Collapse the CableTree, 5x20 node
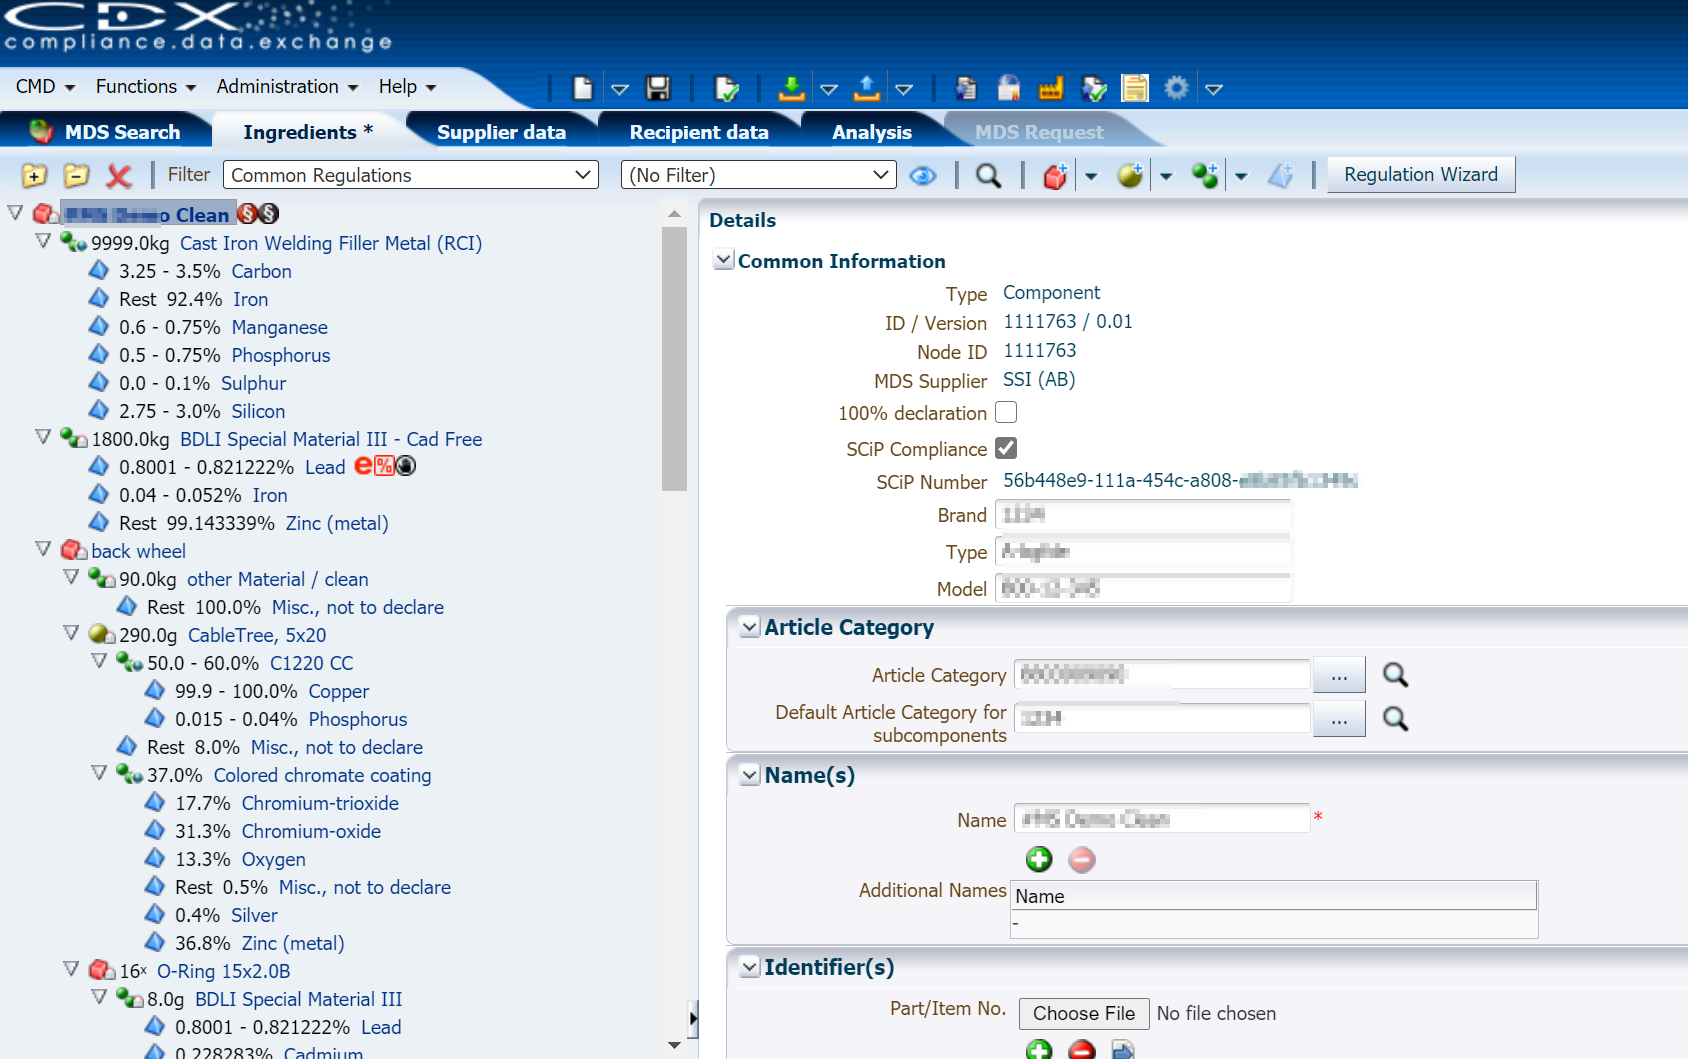The height and width of the screenshot is (1059, 1688). [x=71, y=633]
